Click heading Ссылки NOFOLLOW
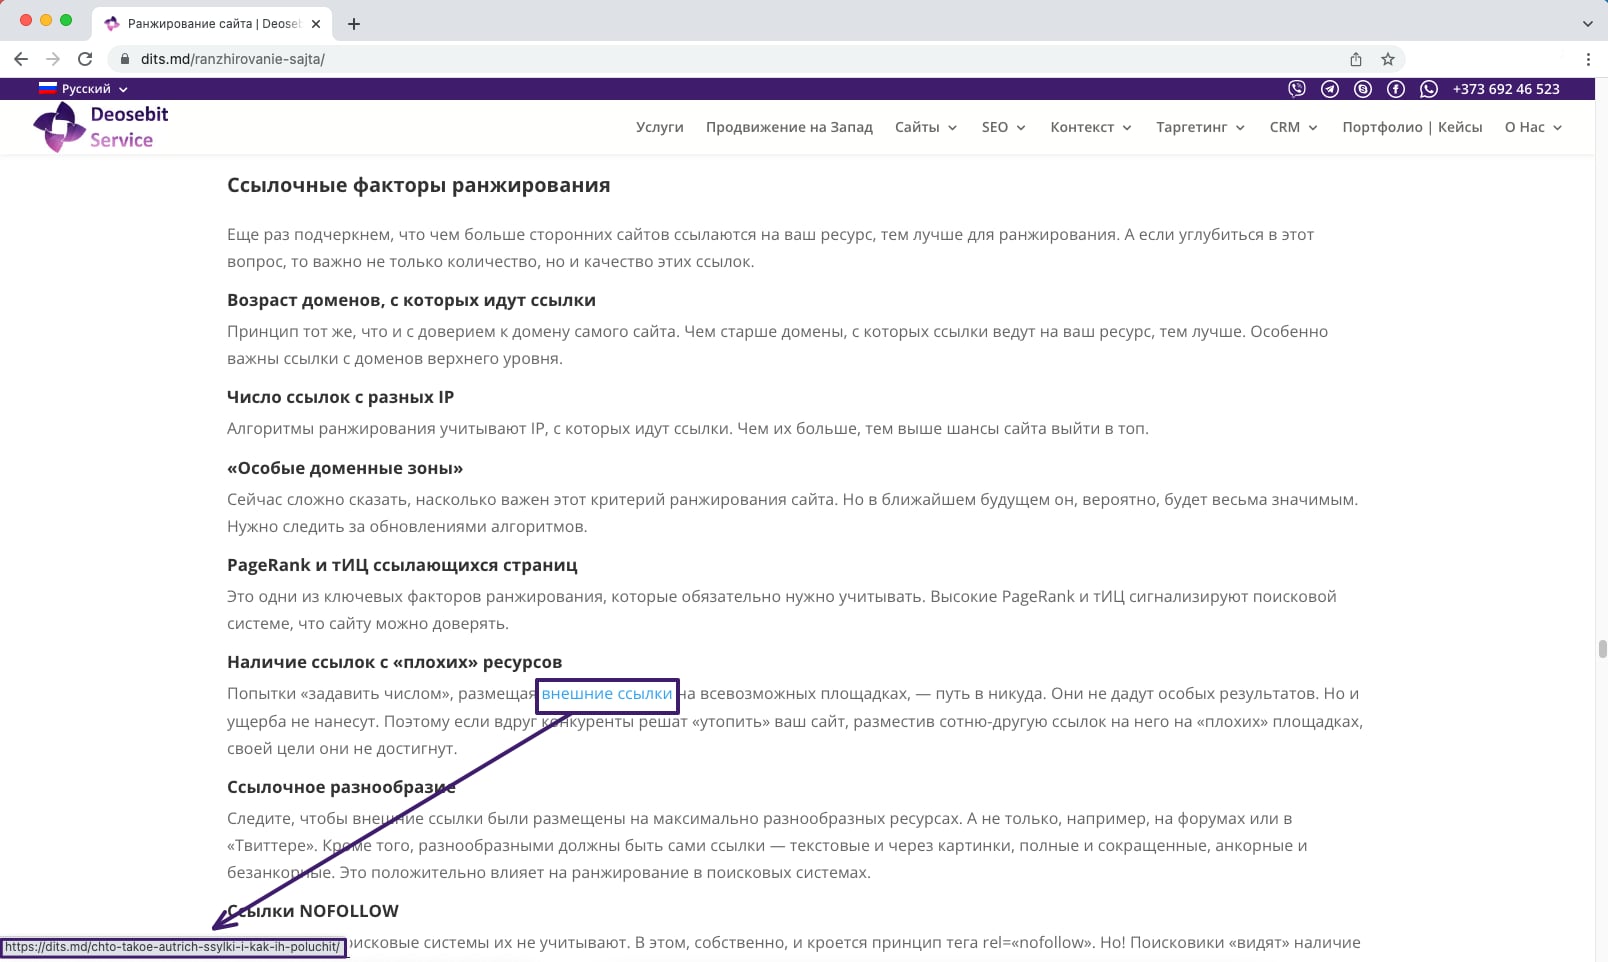 313,911
